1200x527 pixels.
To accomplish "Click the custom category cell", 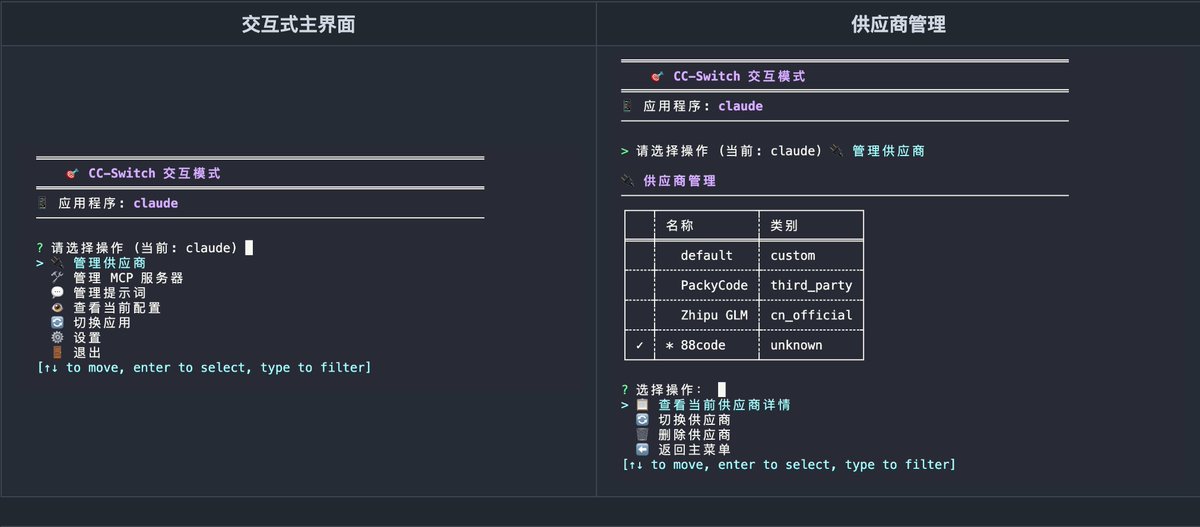I will point(793,256).
